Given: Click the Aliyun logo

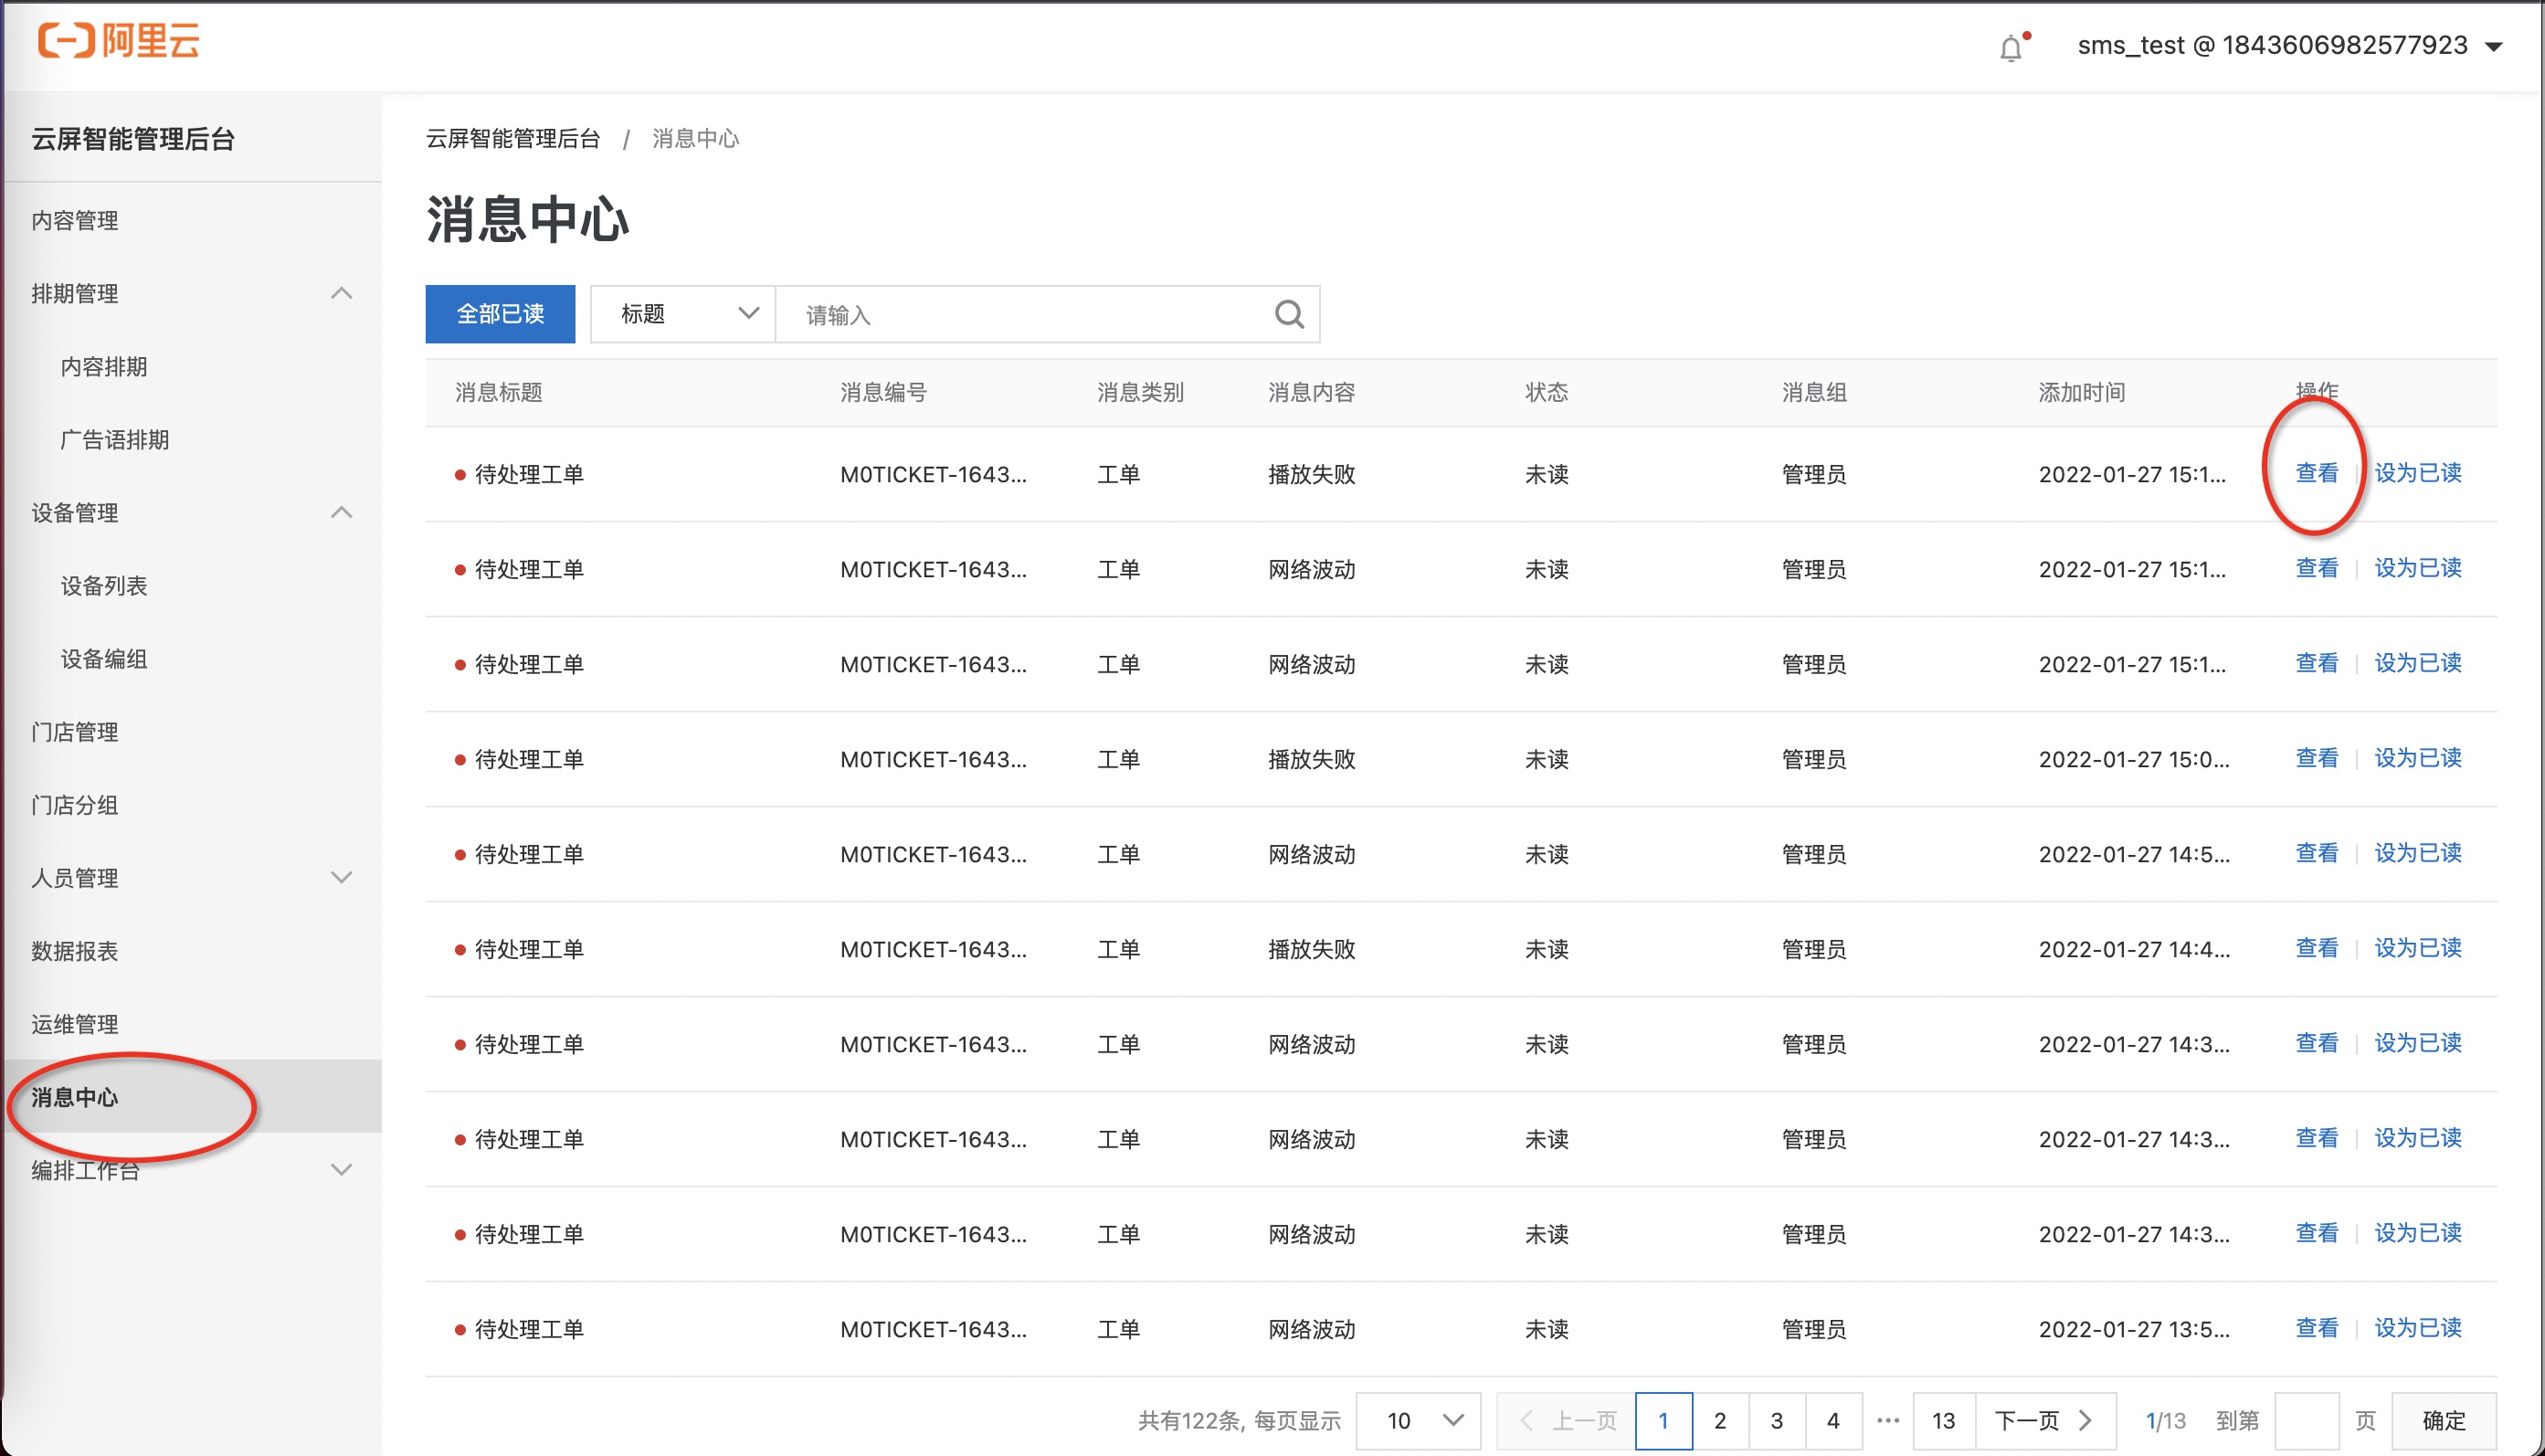Looking at the screenshot, I should (118, 41).
